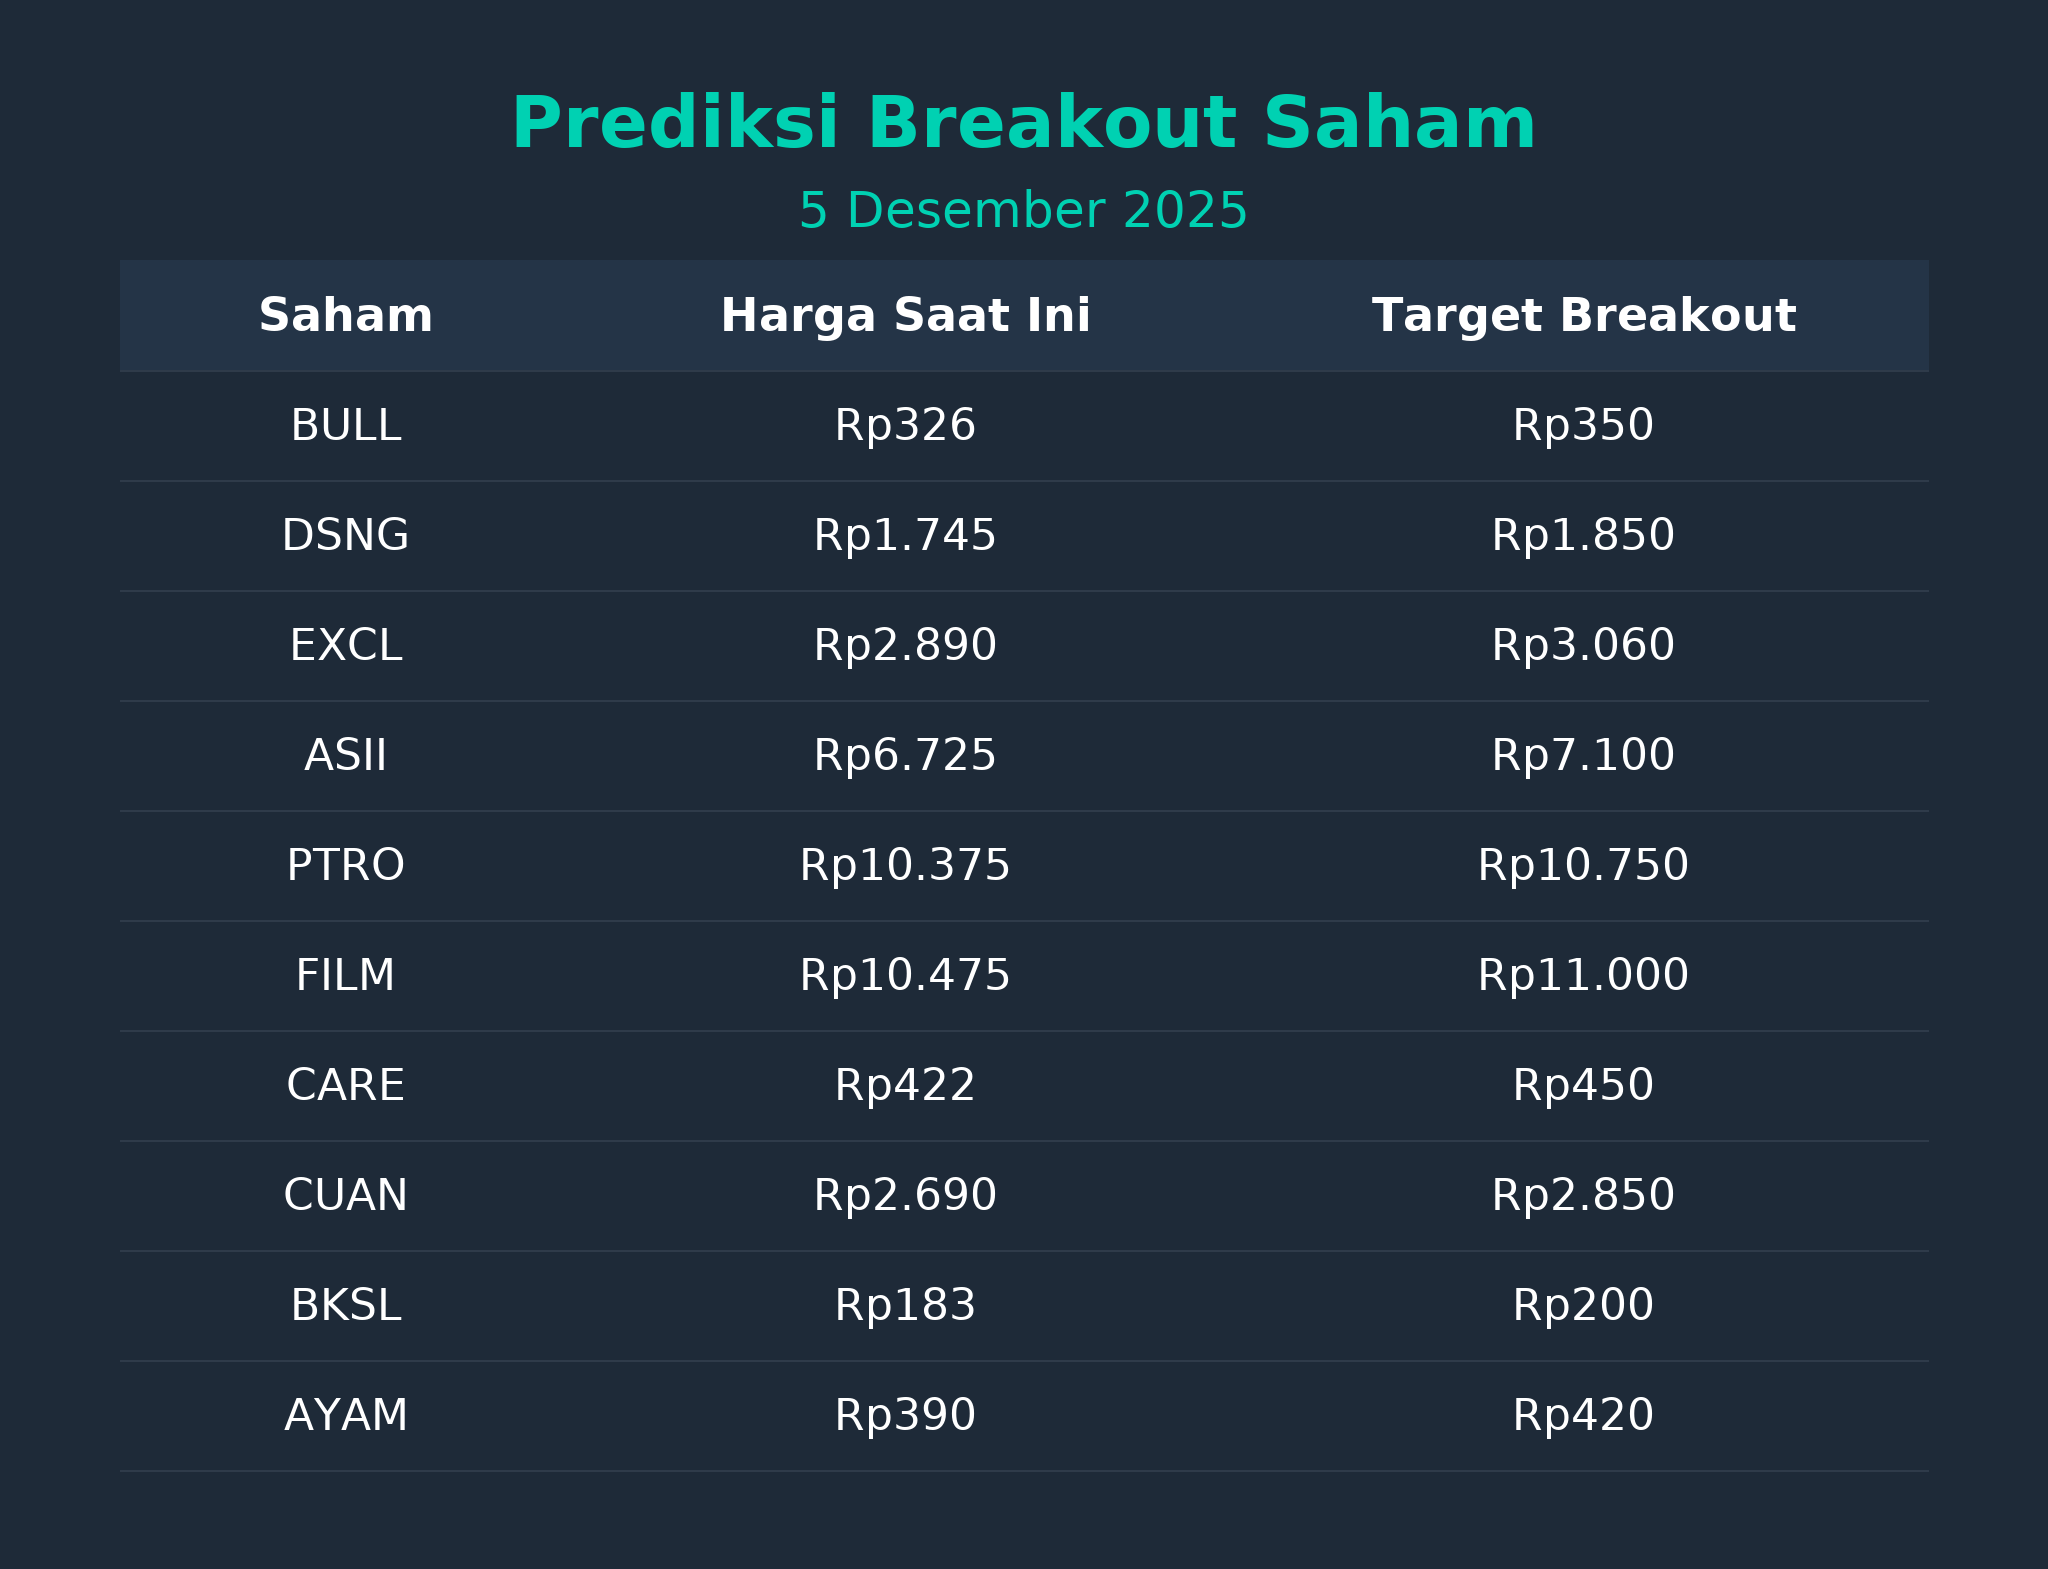Click the BULL stock ticker
This screenshot has height=1569, width=2048.
coord(345,426)
